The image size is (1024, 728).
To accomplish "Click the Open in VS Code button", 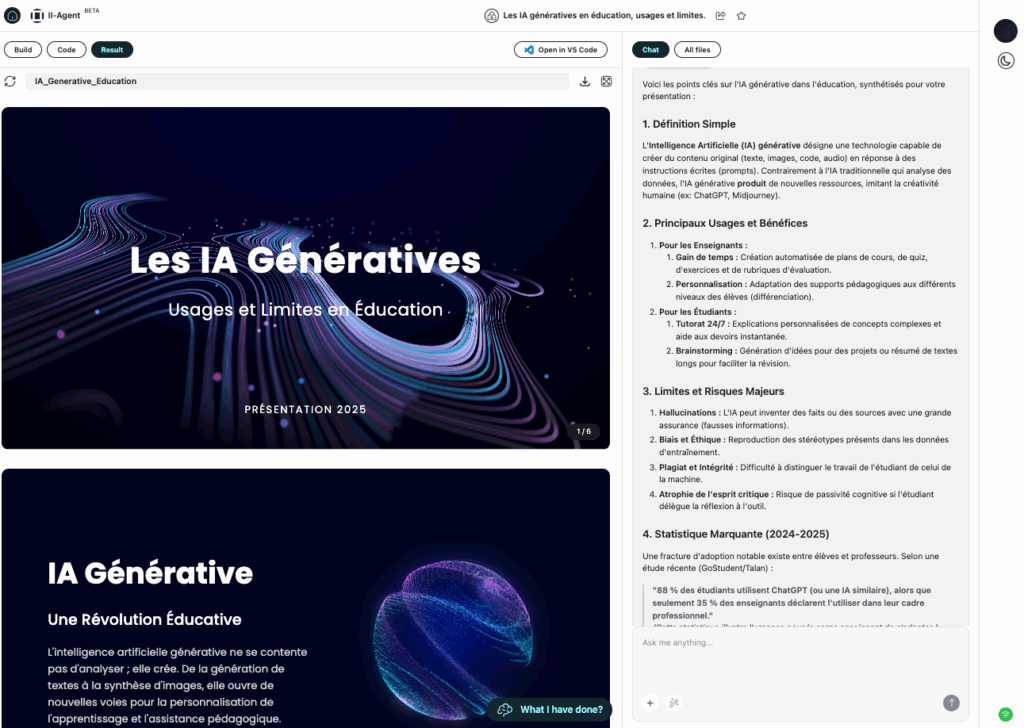I will pos(560,50).
